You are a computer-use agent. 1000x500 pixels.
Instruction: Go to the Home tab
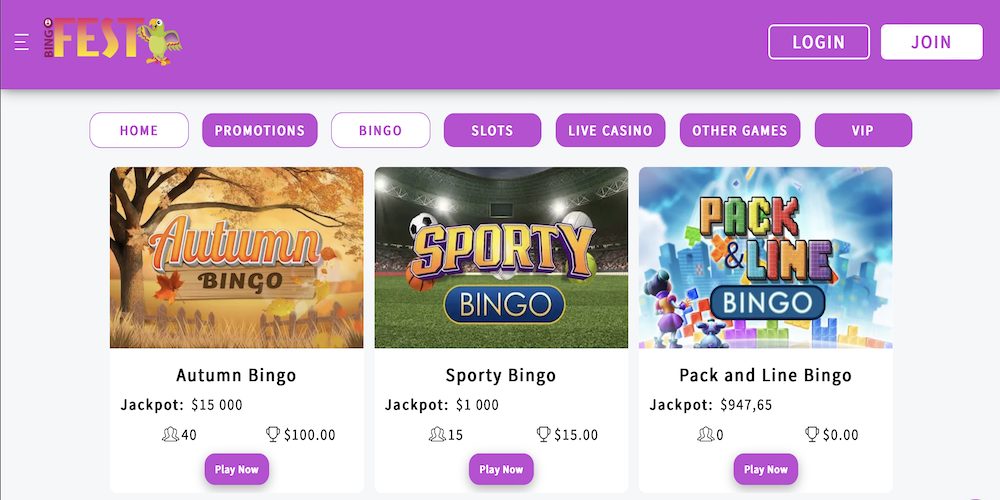(x=139, y=130)
